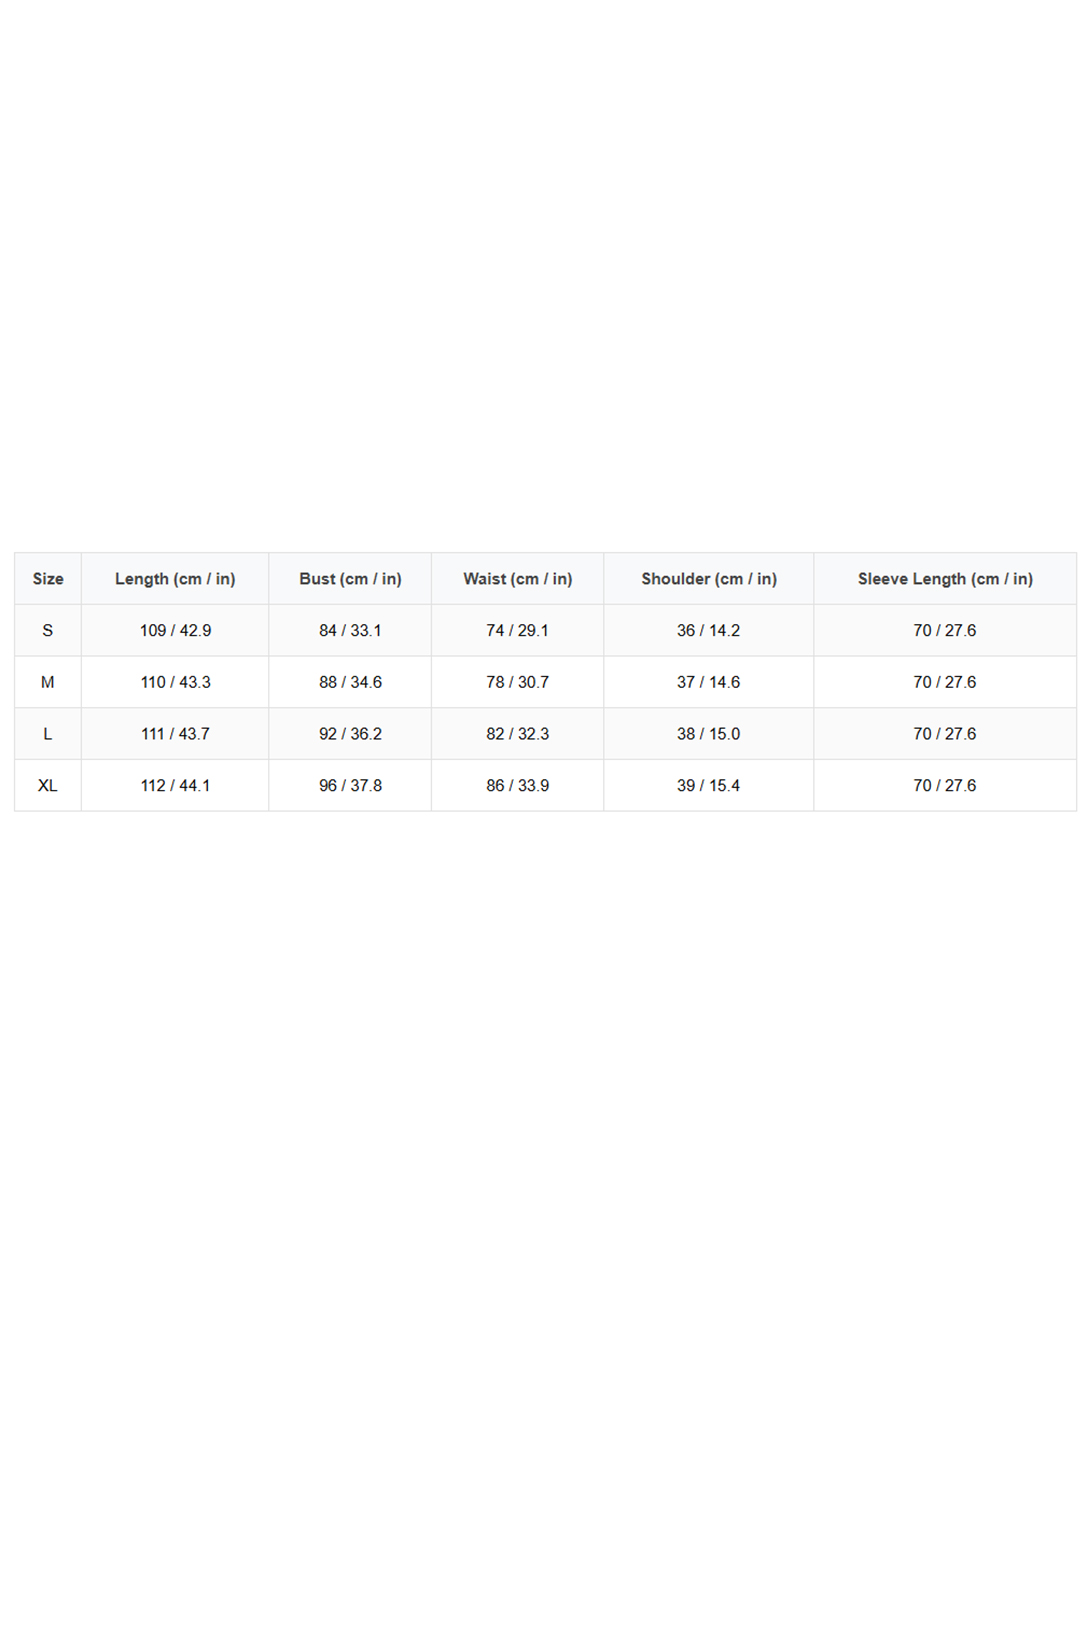The width and height of the screenshot is (1088, 1632).
Task: Select the 39 / 15.4 shoulder cell
Action: (x=709, y=786)
